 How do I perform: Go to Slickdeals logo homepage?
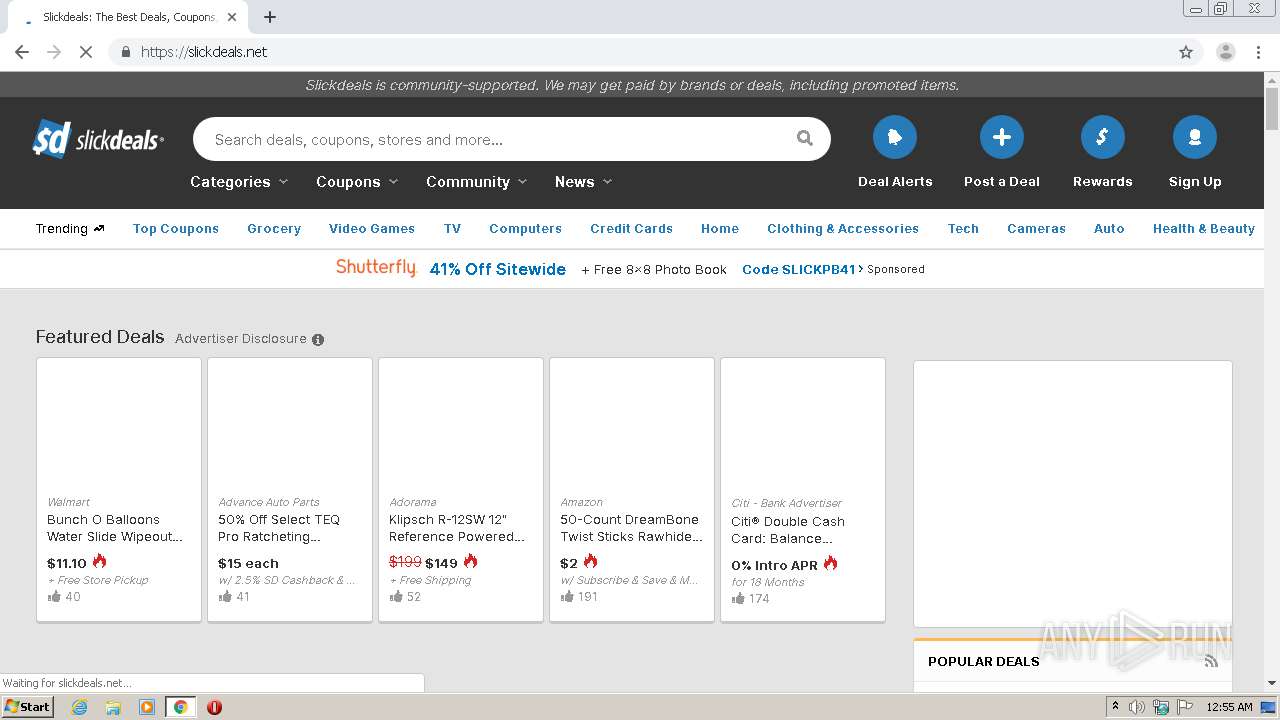point(98,140)
